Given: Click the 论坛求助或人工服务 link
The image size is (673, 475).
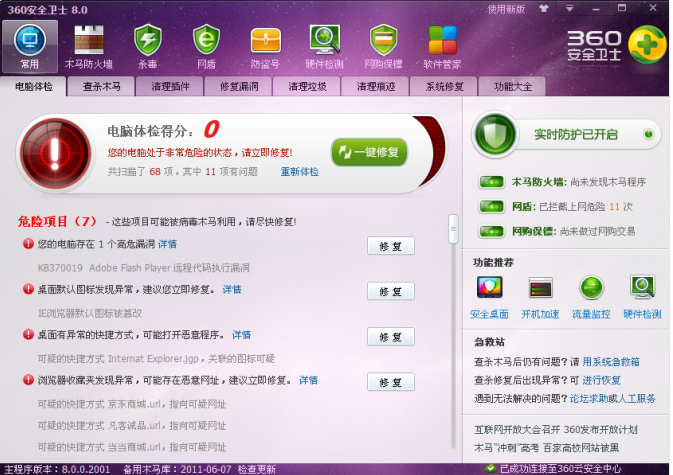Looking at the screenshot, I should click(612, 399).
